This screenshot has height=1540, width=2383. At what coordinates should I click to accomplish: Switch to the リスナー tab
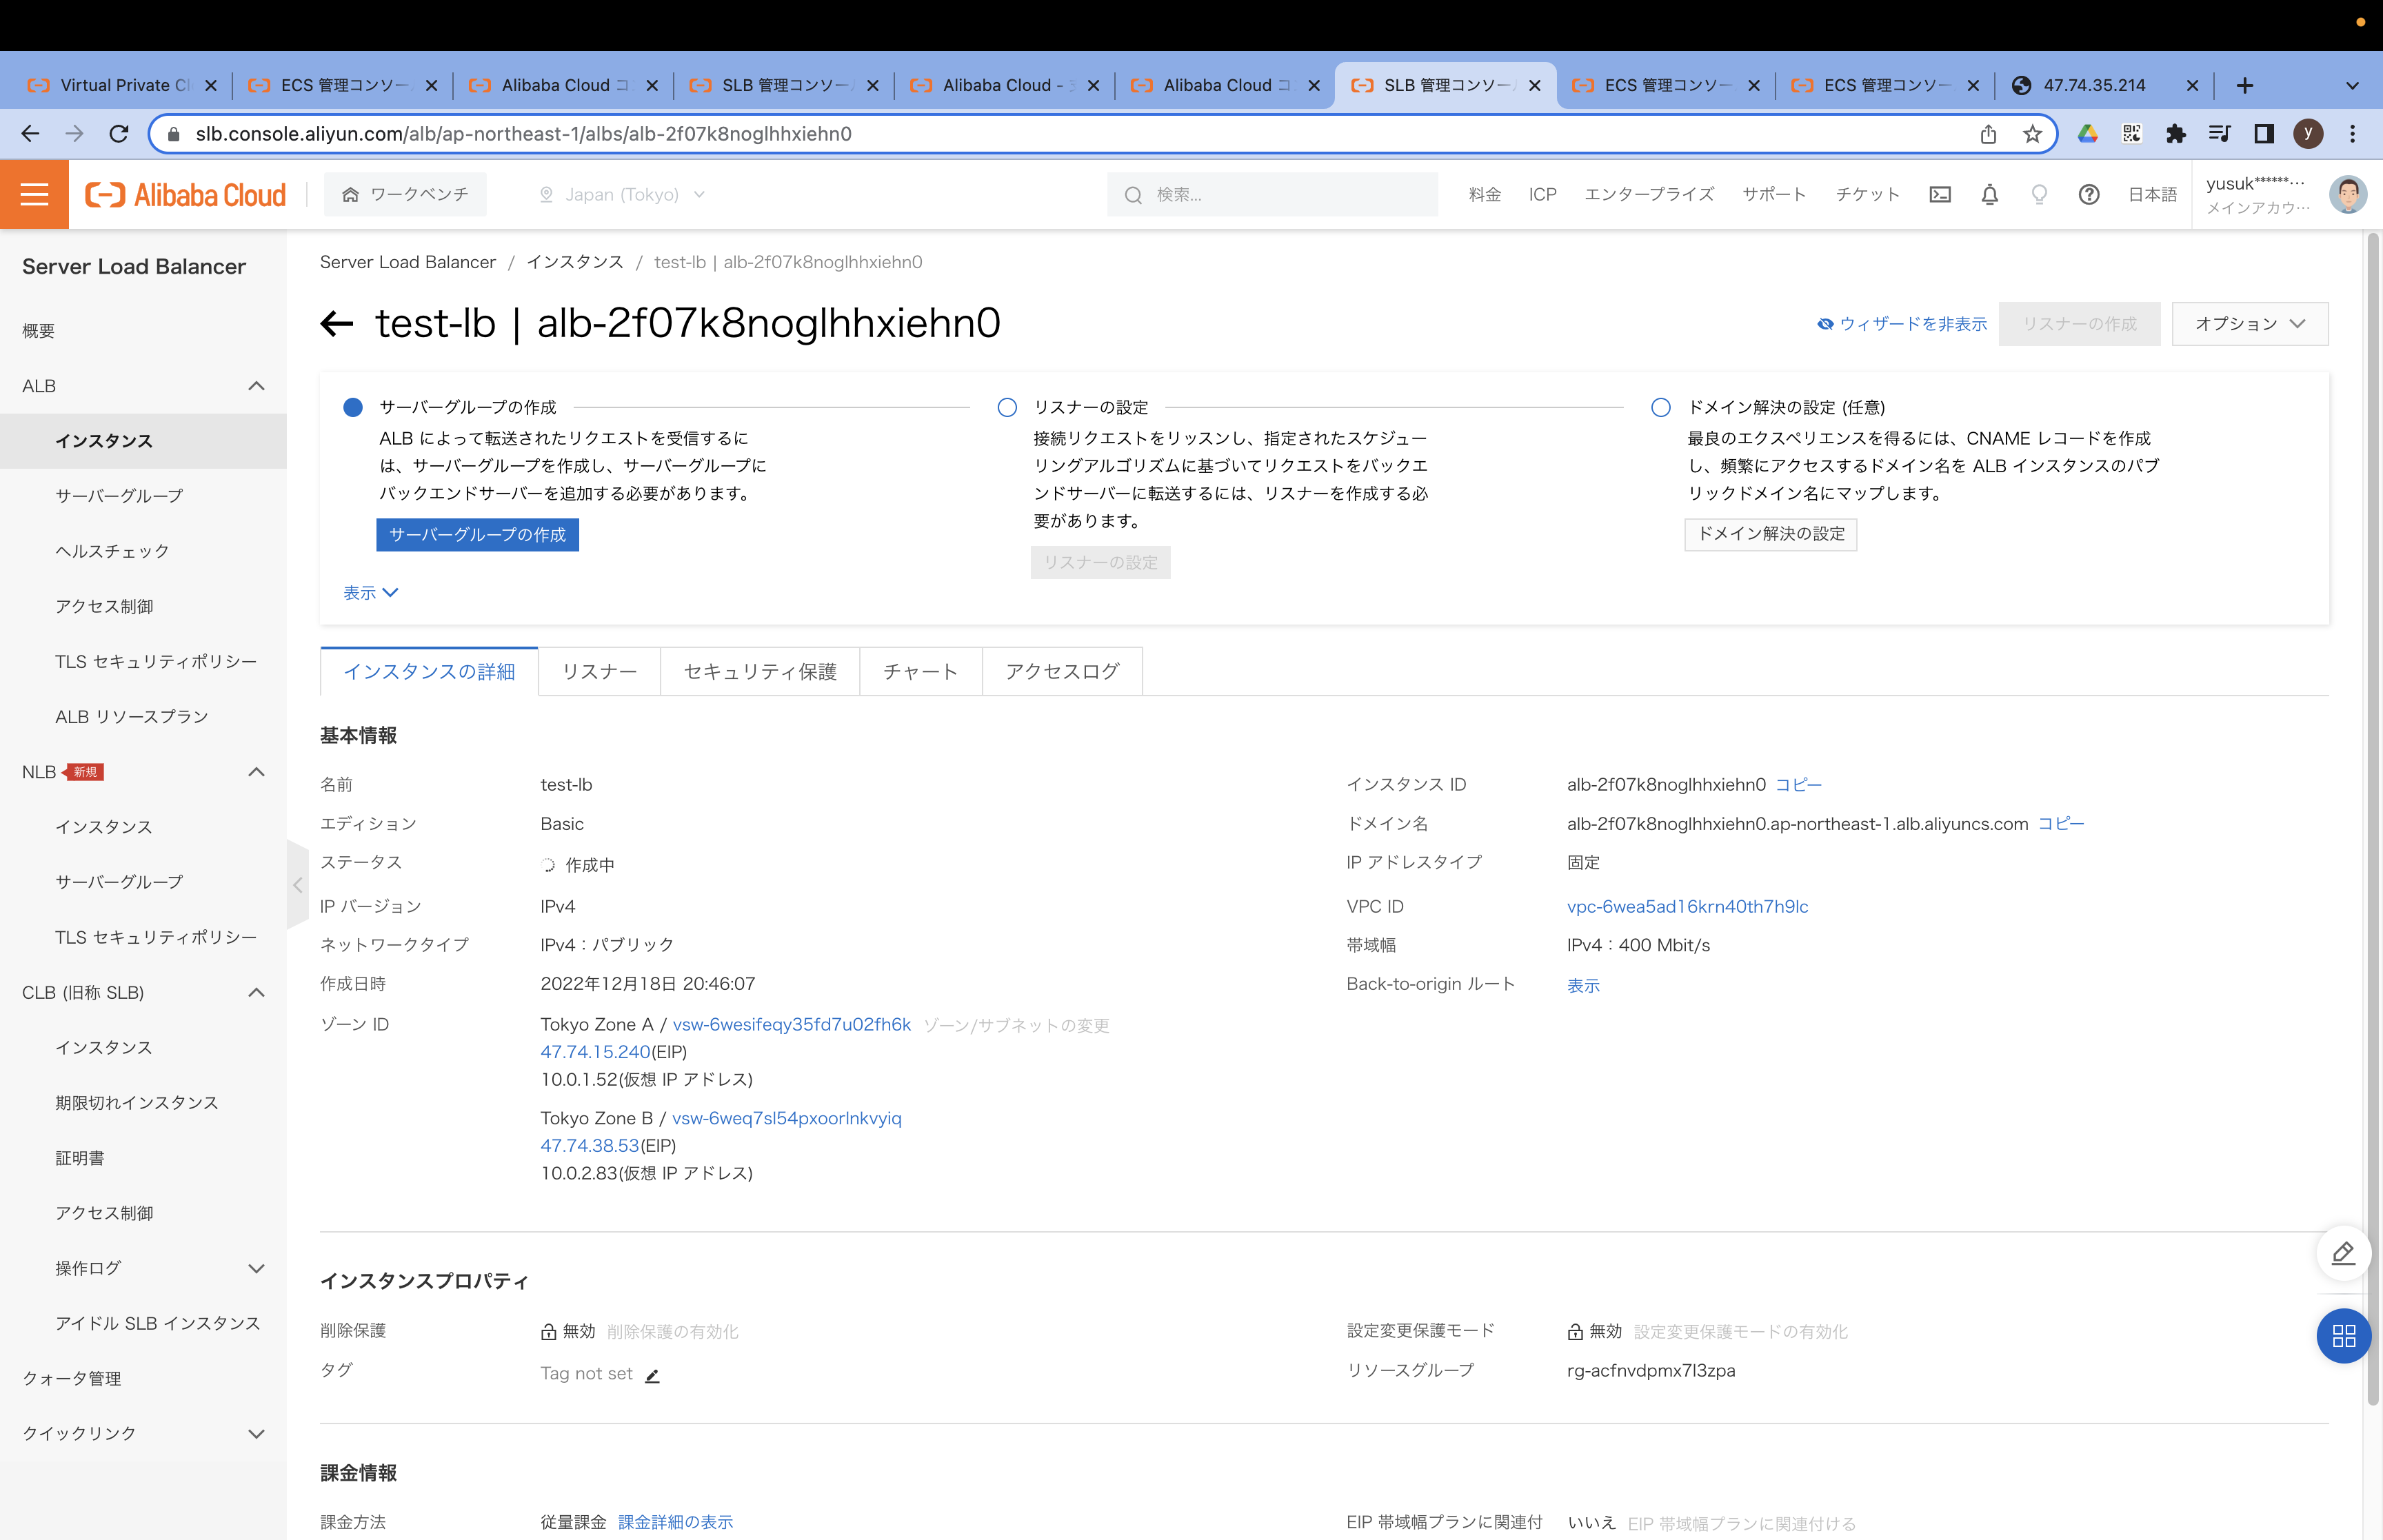coord(598,671)
